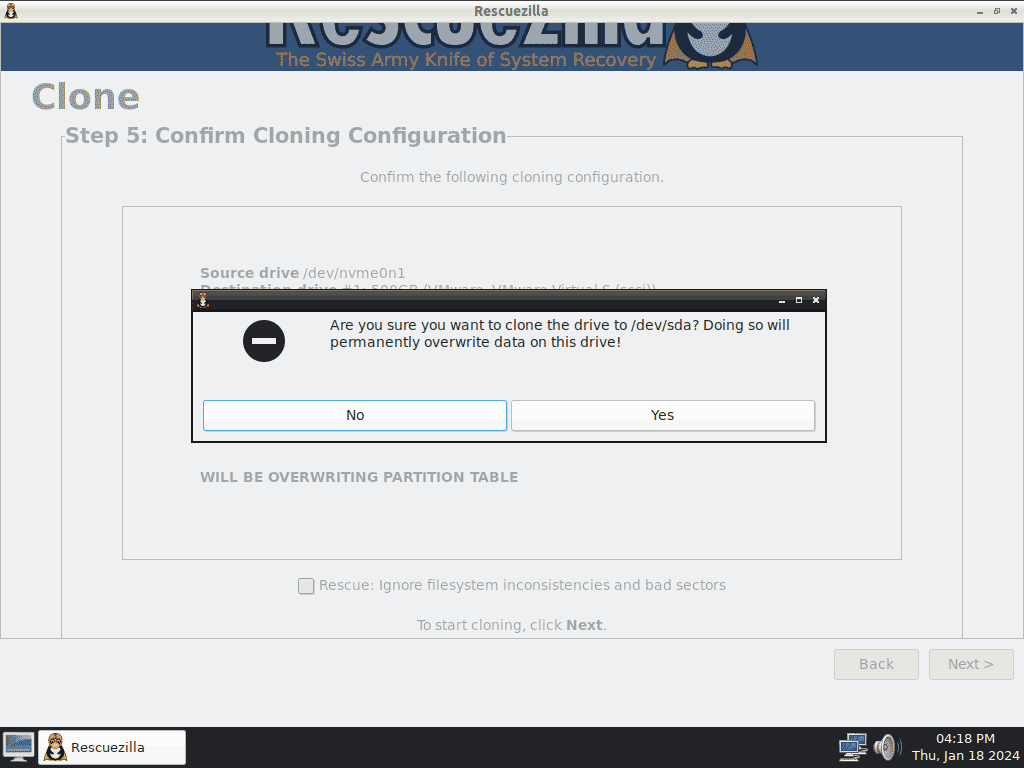Open the network connections tray icon

point(853,747)
